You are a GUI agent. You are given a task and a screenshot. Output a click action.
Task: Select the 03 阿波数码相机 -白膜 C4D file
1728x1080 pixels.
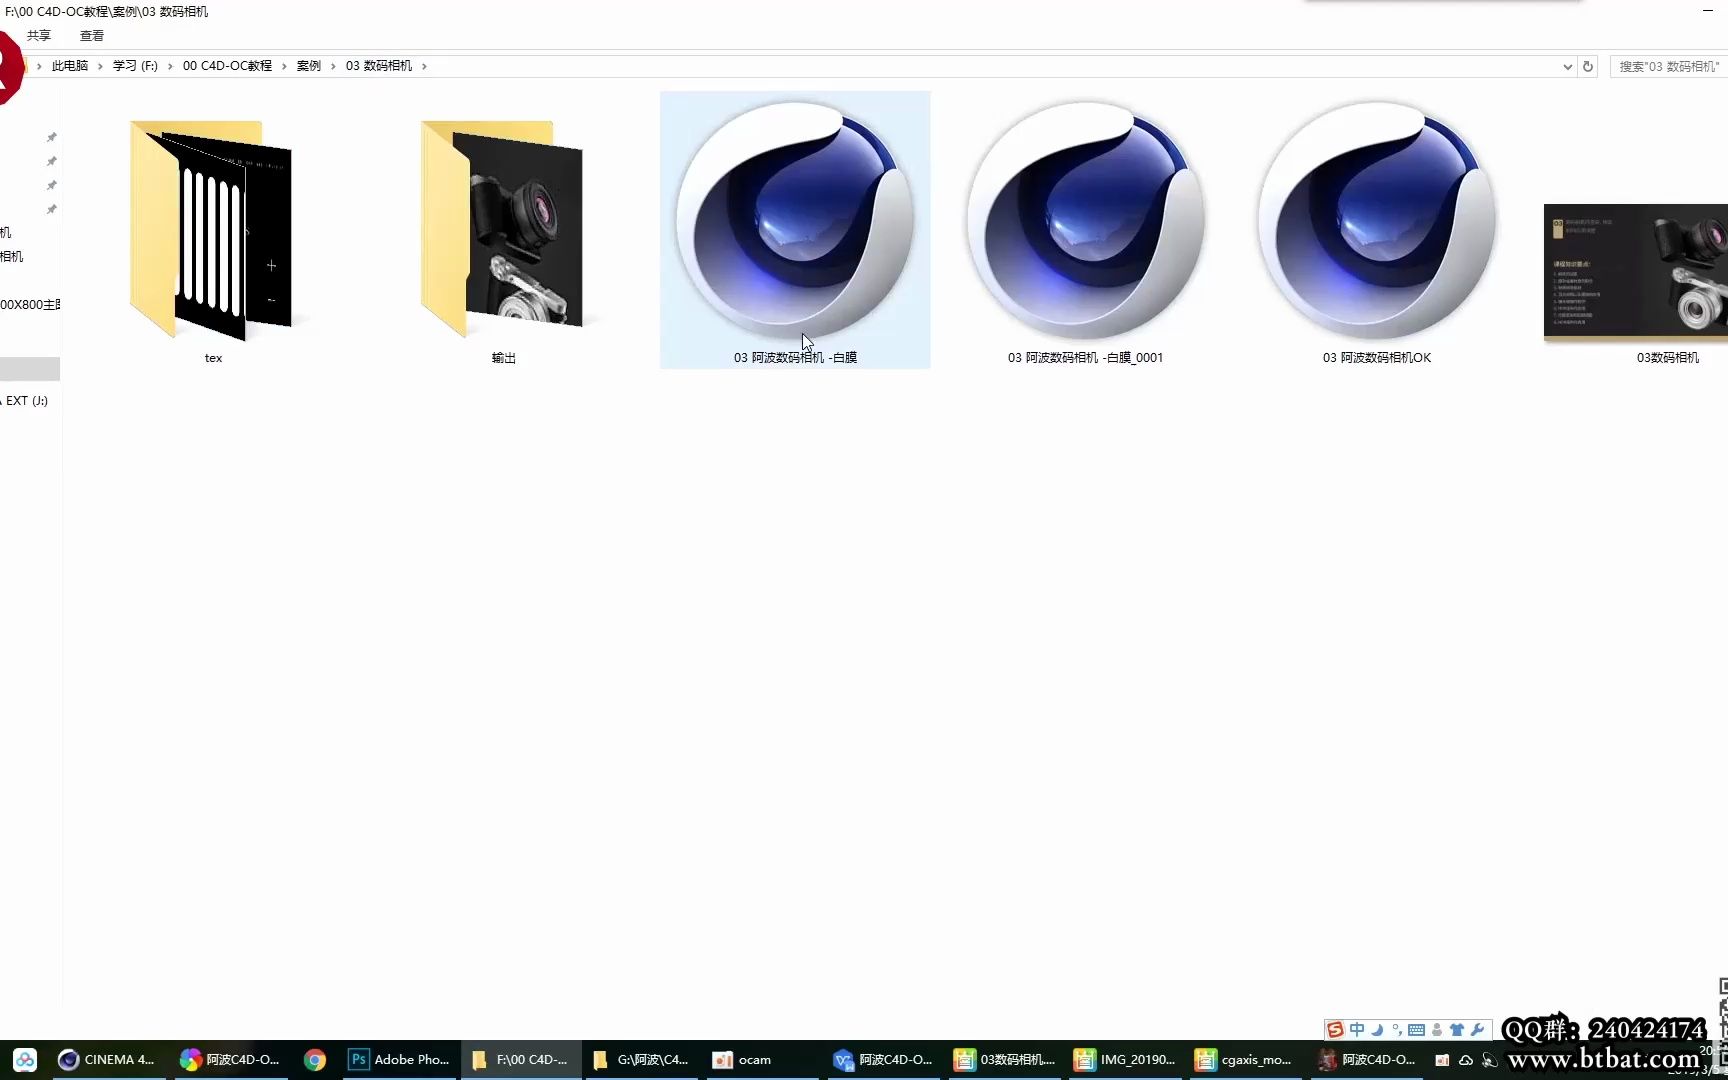click(x=795, y=231)
